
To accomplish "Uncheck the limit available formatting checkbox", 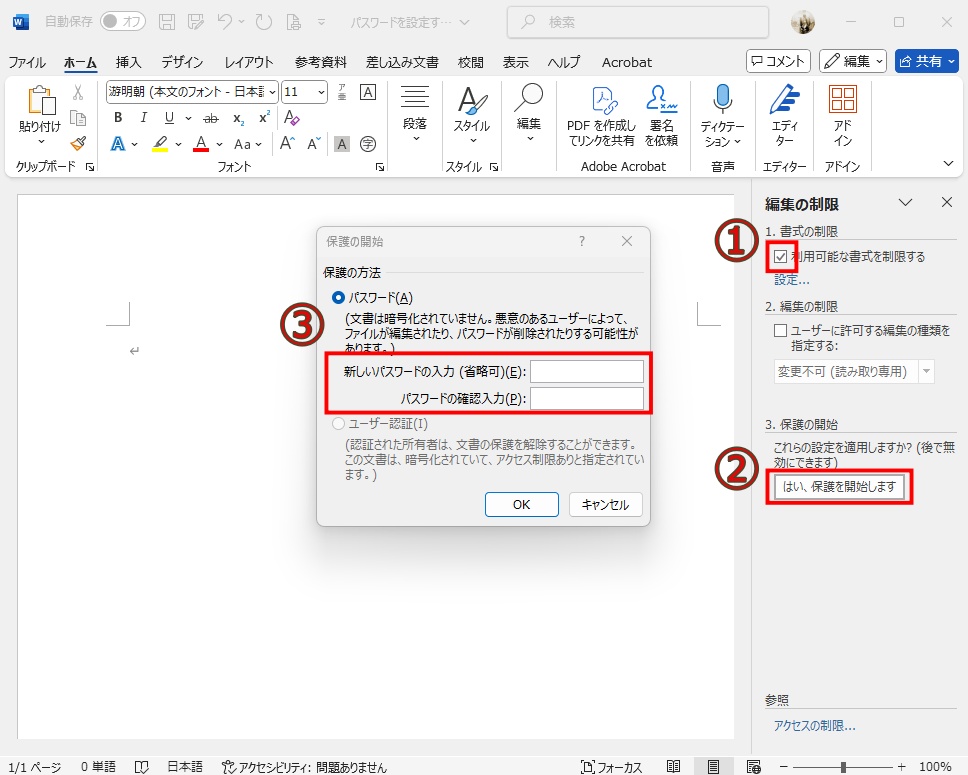I will [781, 257].
